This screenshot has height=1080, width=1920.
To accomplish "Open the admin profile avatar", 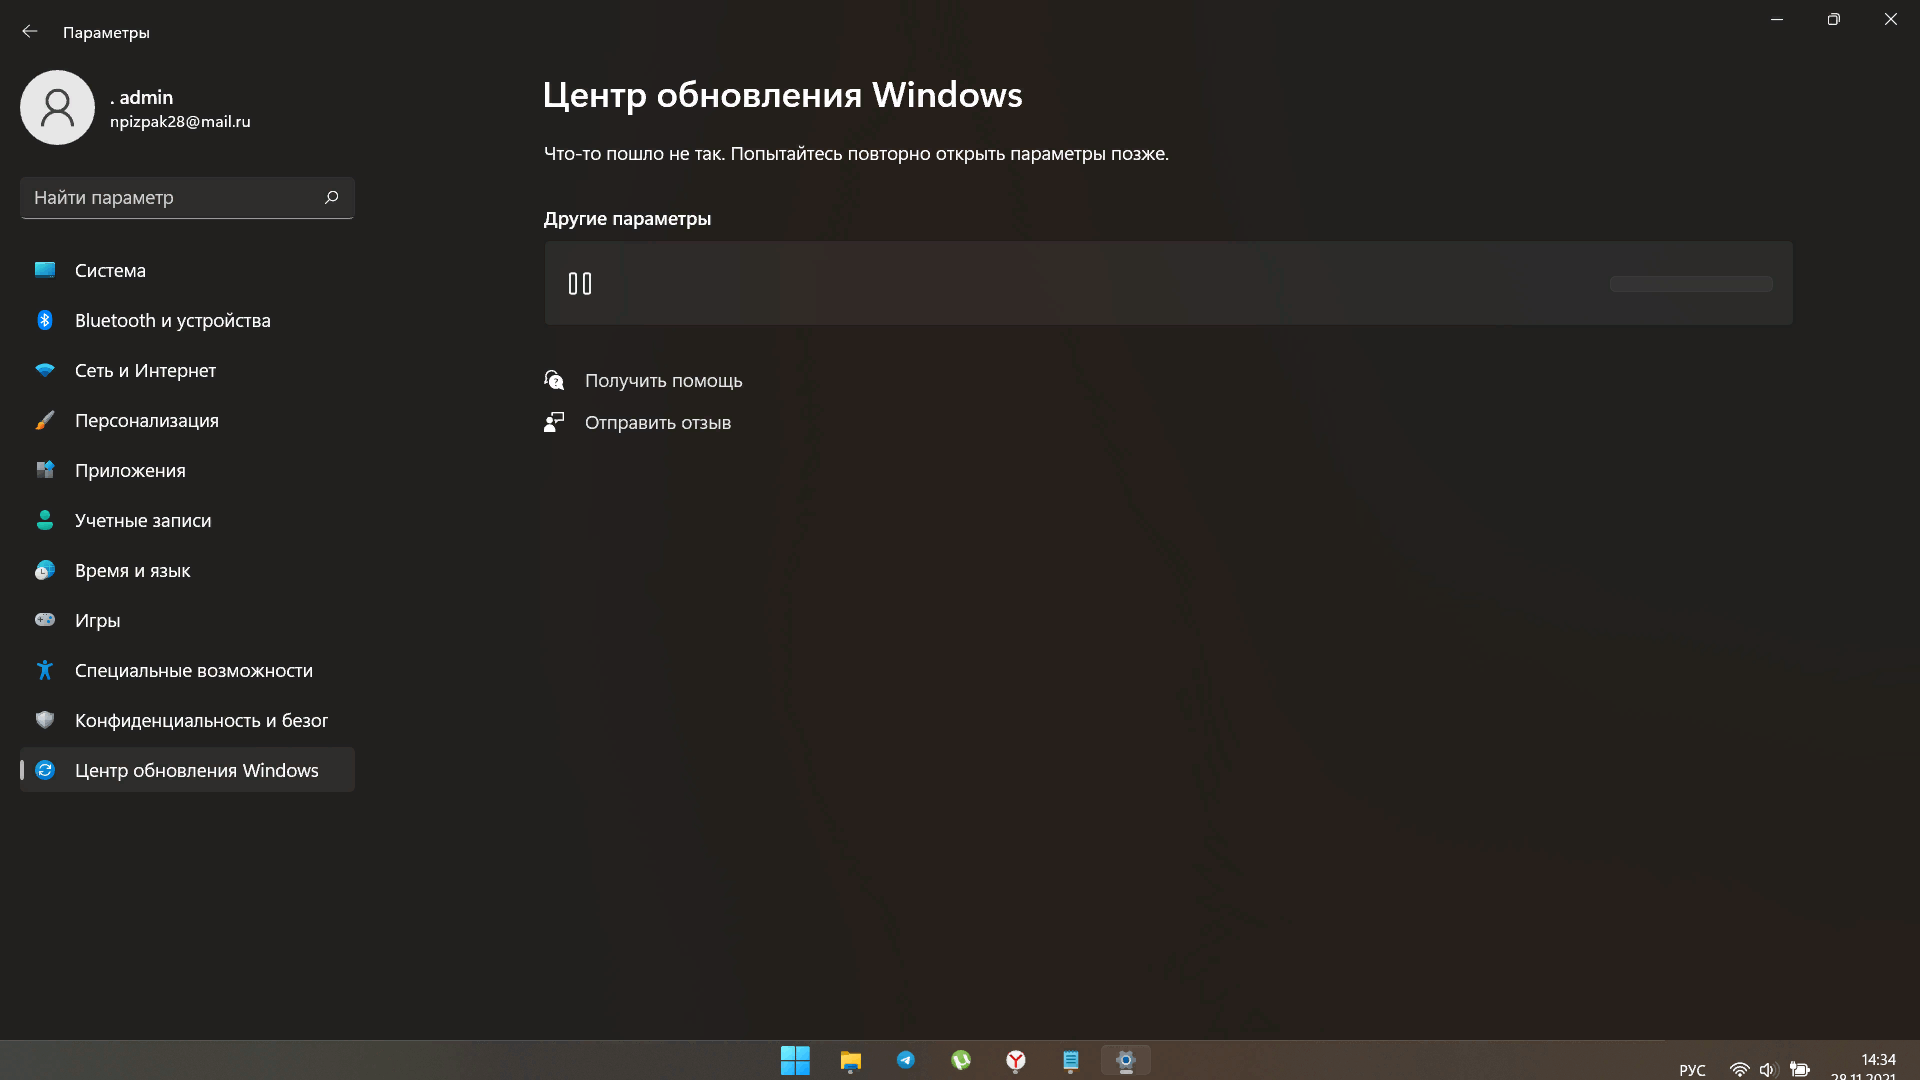I will click(x=57, y=107).
